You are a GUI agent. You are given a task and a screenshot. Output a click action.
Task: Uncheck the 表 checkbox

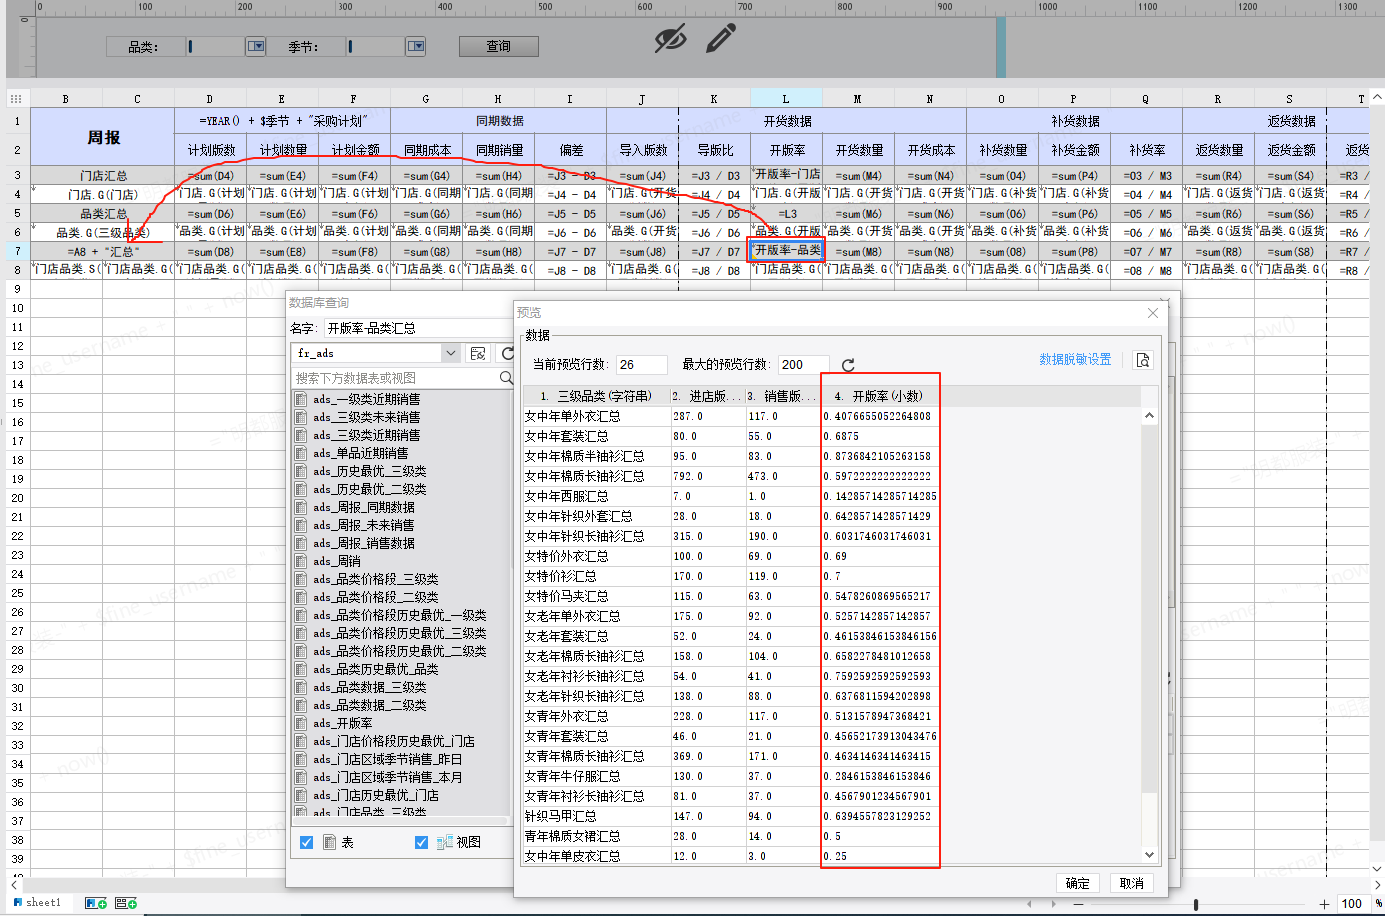(x=307, y=843)
